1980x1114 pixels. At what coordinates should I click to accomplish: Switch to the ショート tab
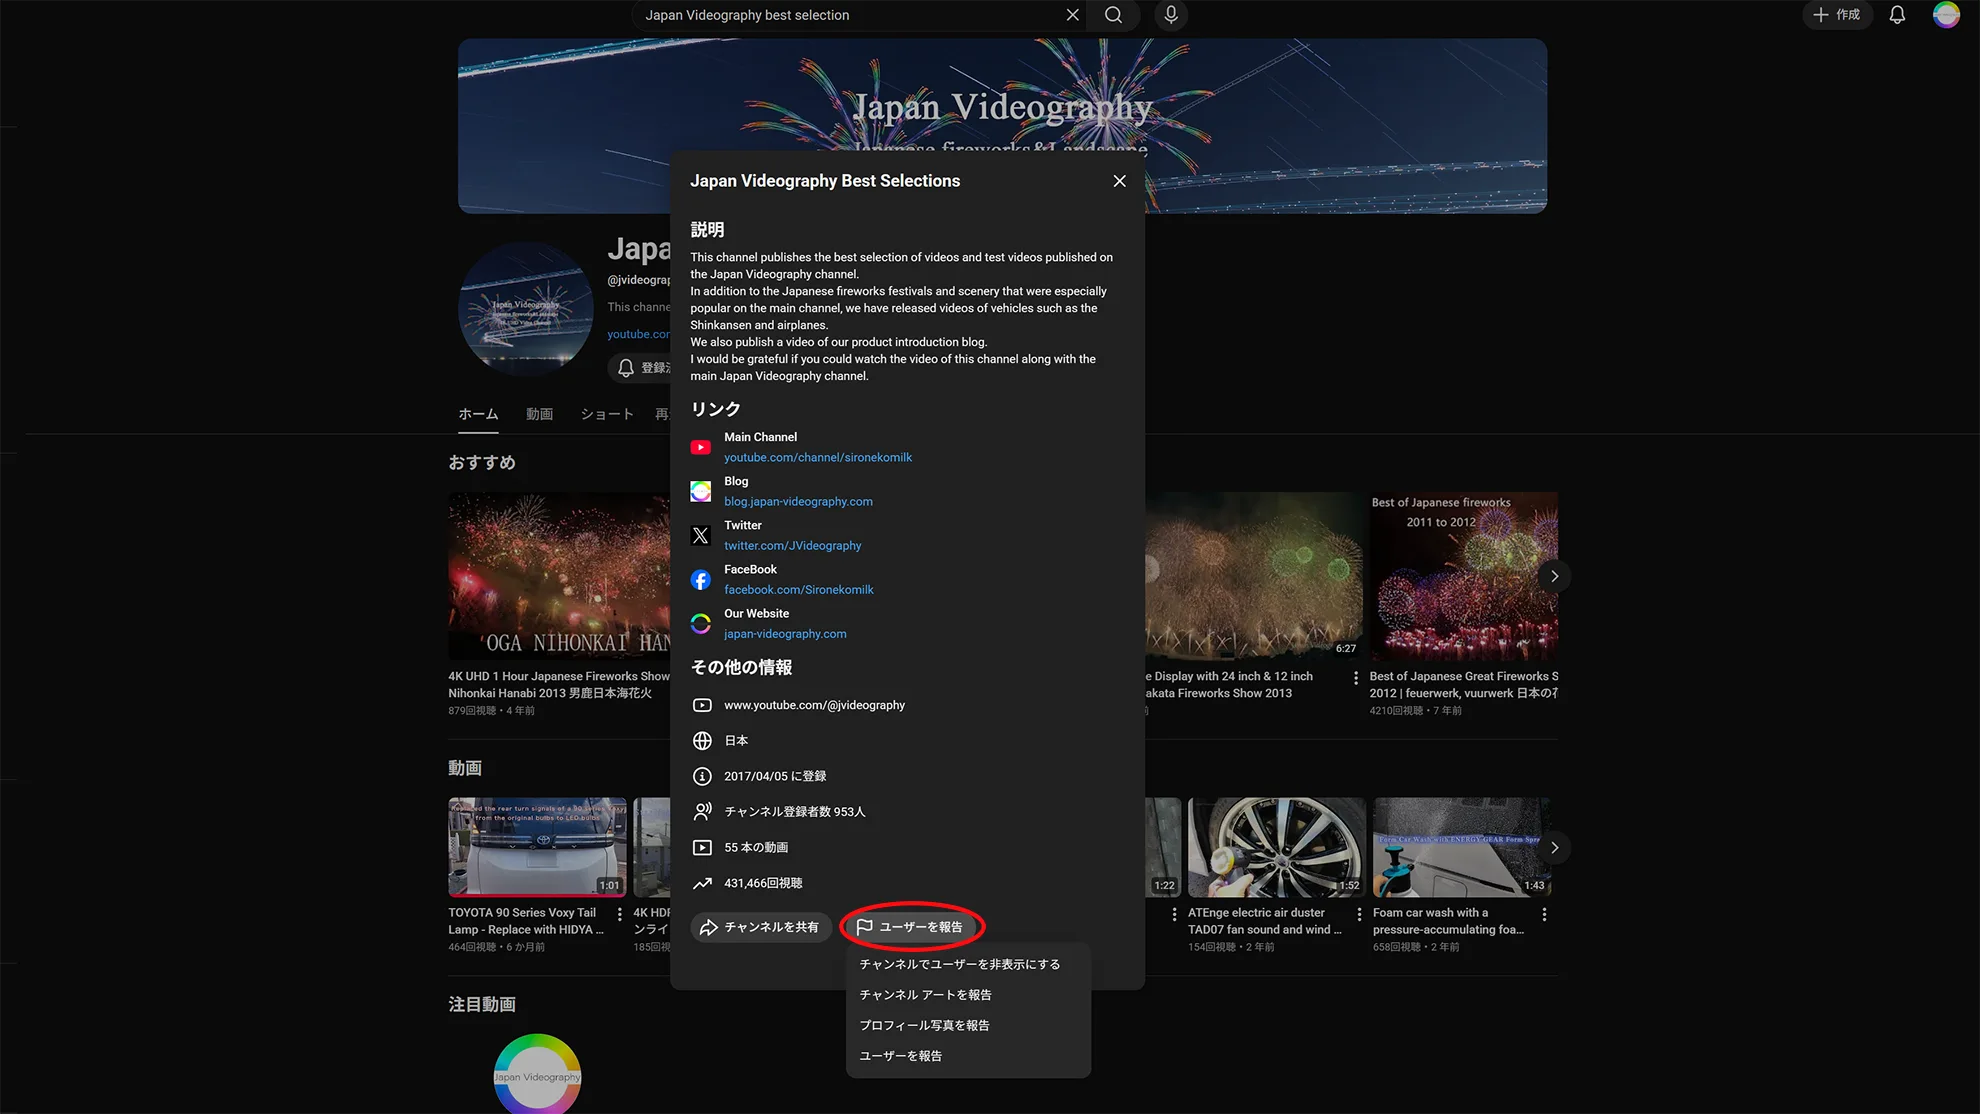(x=607, y=414)
